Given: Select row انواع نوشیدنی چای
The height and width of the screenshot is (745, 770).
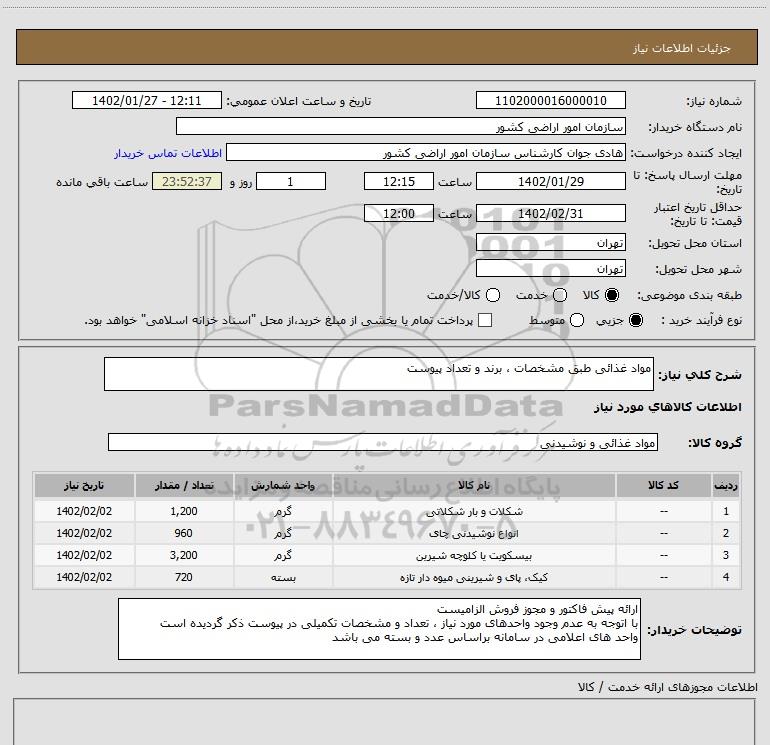Looking at the screenshot, I should [387, 533].
